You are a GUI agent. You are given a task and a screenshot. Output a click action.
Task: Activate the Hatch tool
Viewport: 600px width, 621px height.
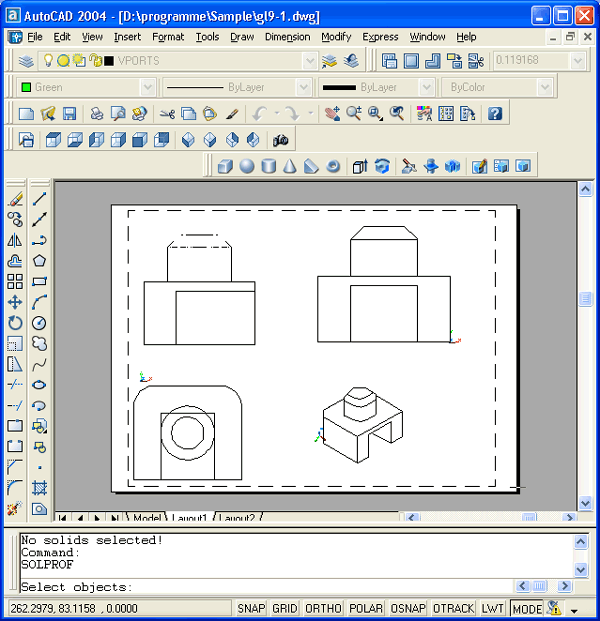[x=39, y=488]
